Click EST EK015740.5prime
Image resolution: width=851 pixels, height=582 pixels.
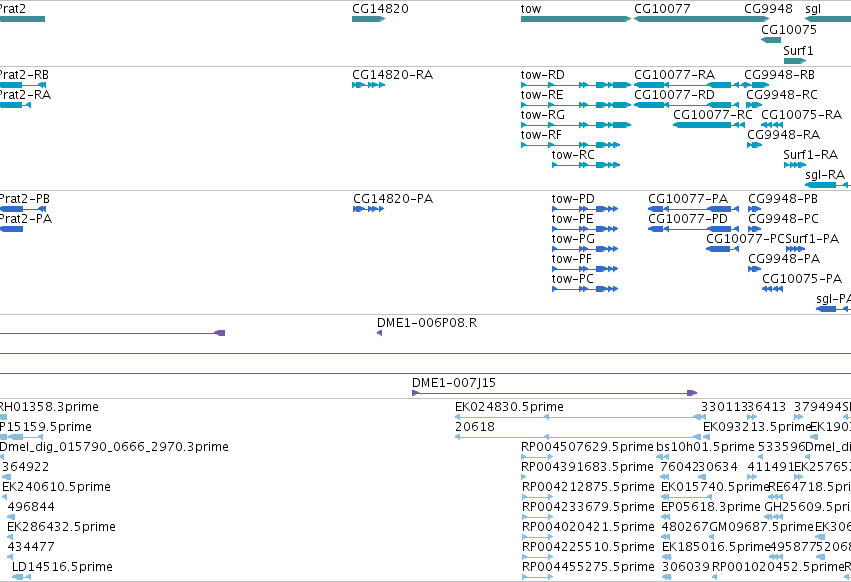pos(686,497)
